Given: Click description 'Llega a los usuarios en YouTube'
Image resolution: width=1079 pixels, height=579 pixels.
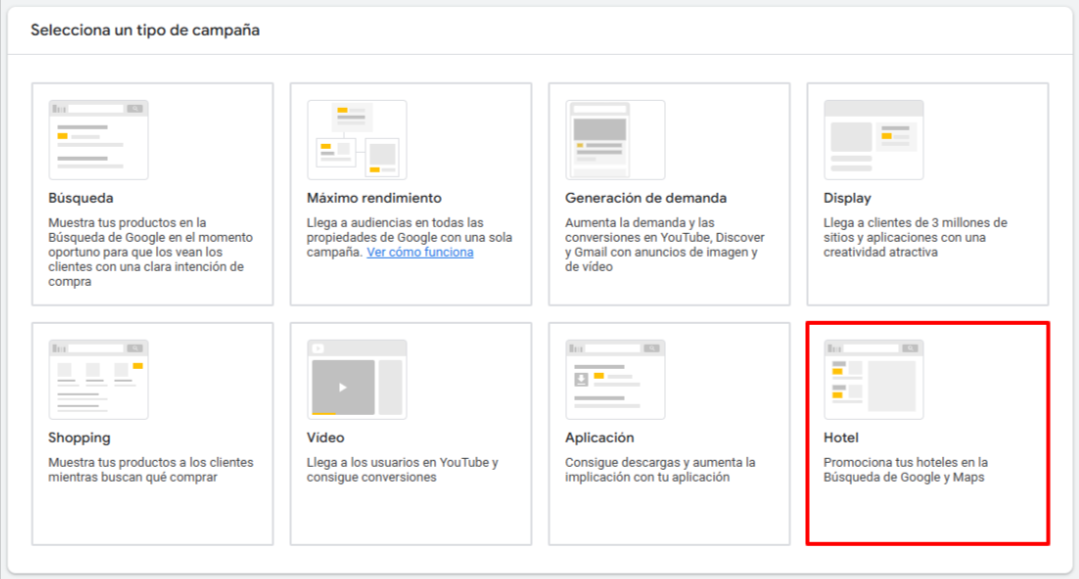Looking at the screenshot, I should coord(403,470).
